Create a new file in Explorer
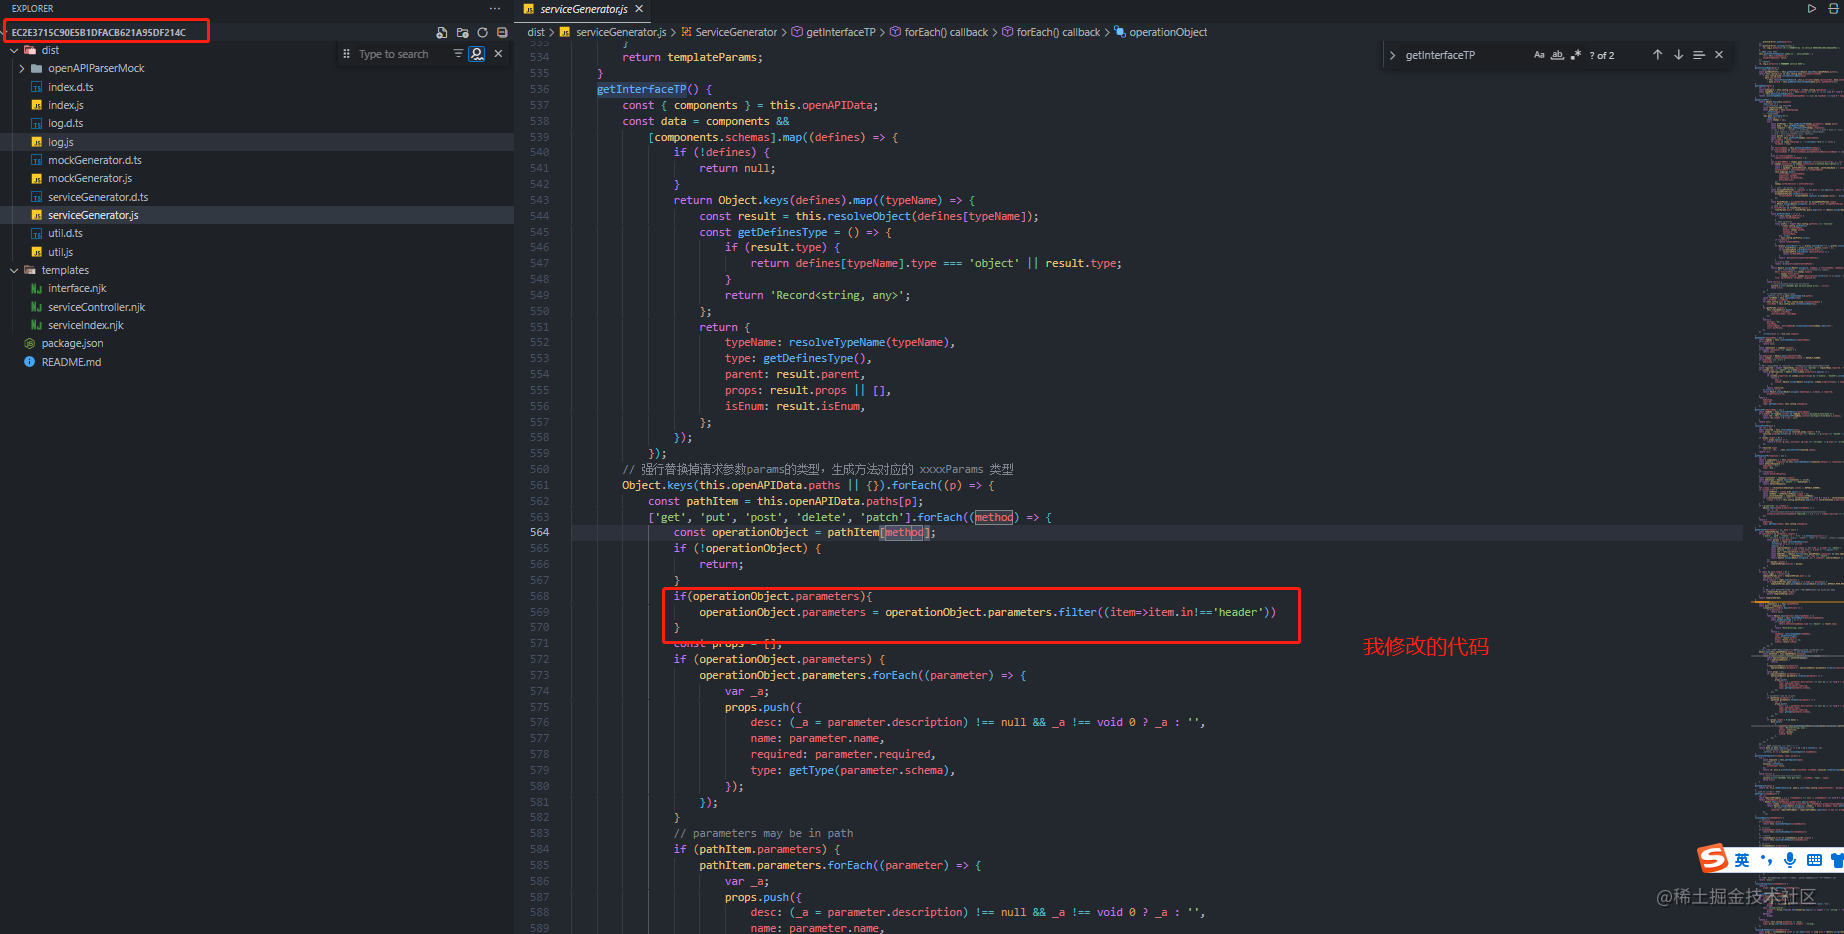1844x934 pixels. 442,32
